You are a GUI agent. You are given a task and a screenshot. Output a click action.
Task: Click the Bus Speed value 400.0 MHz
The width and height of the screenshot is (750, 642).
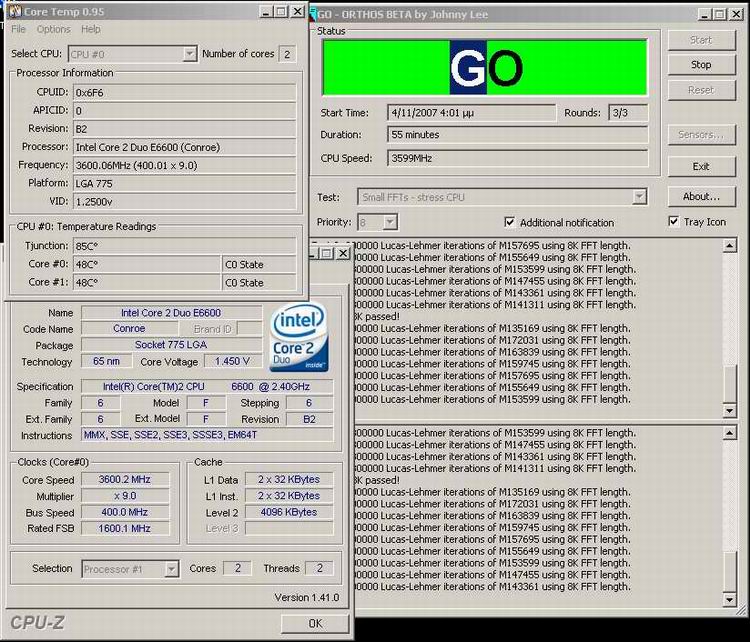click(x=125, y=512)
